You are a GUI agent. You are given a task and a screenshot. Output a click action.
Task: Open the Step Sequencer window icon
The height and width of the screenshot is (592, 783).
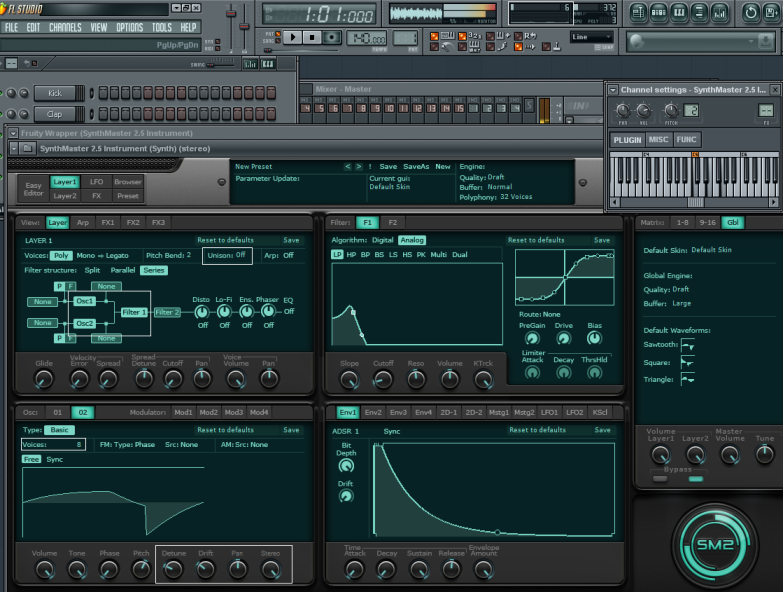(659, 12)
